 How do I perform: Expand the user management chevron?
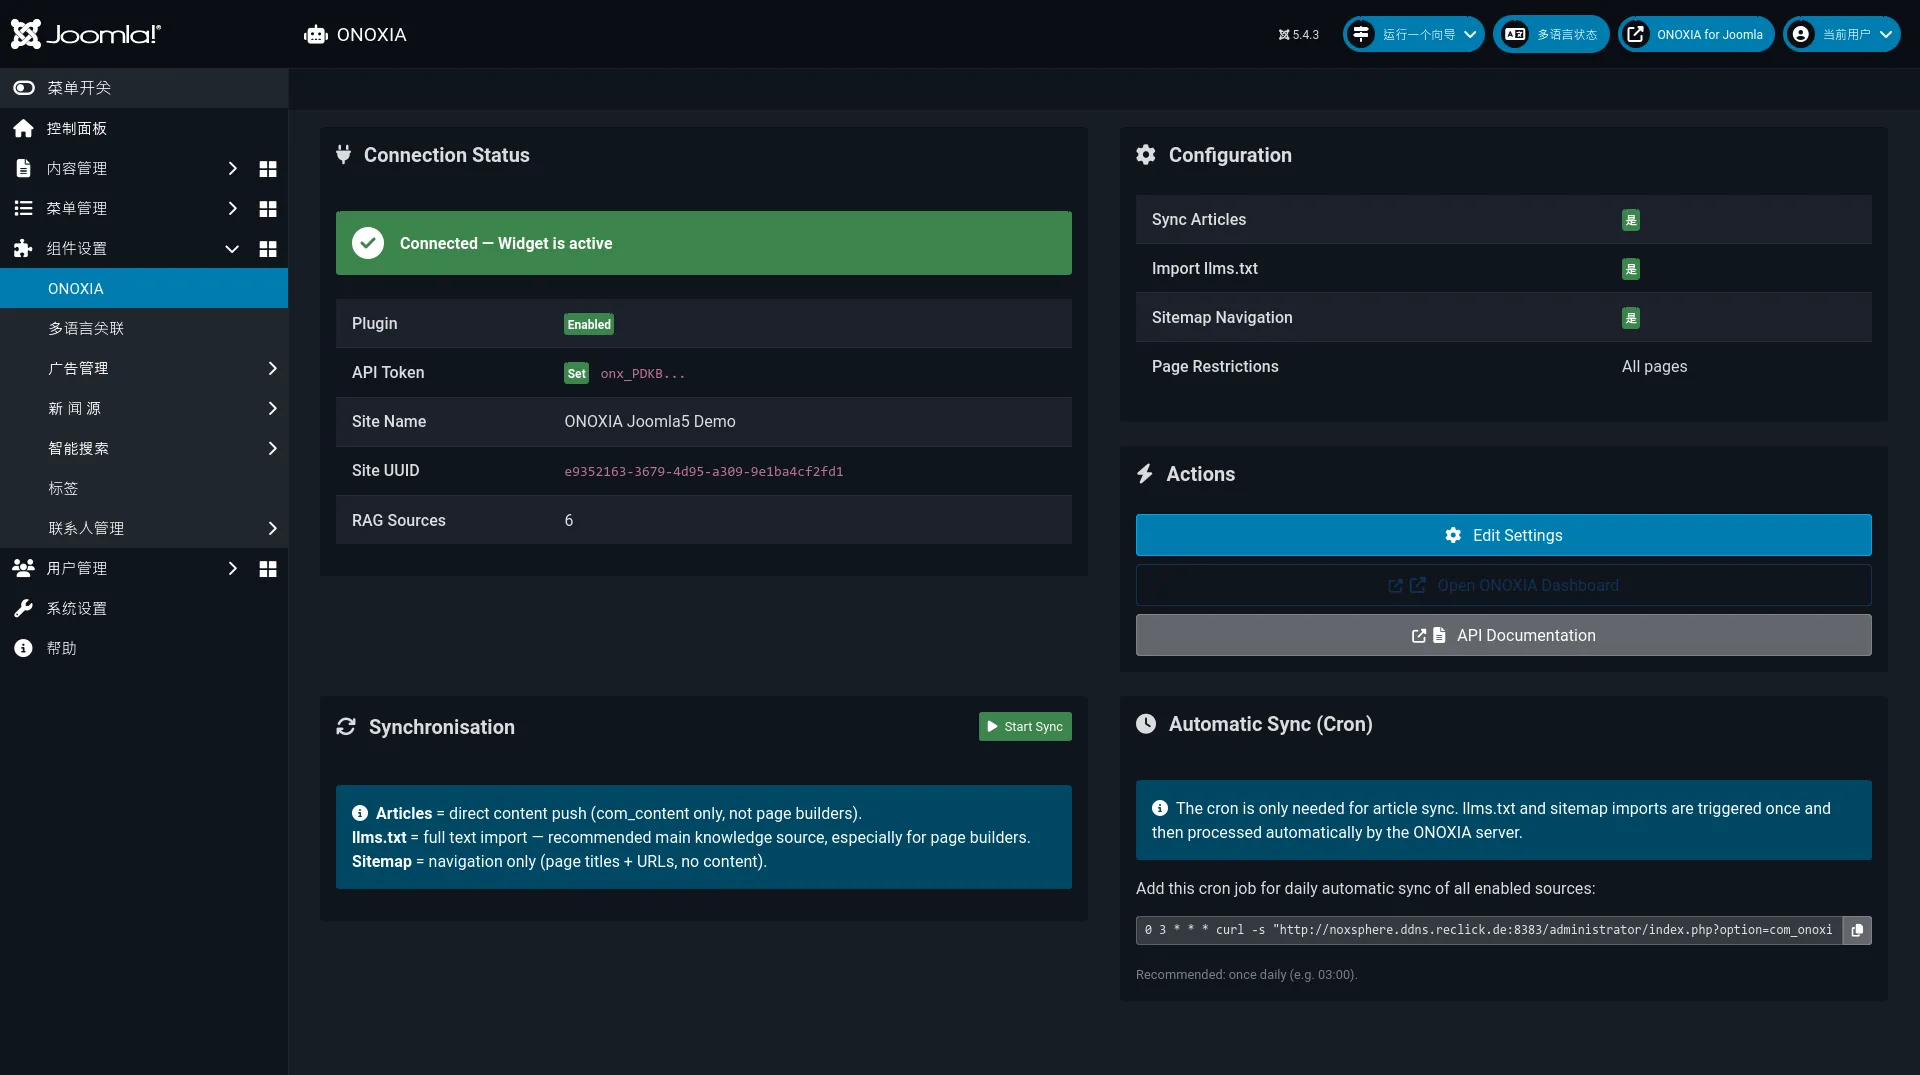232,568
